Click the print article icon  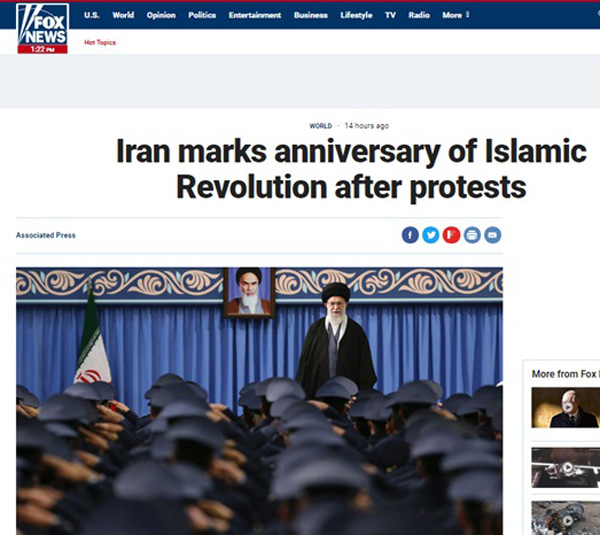coord(472,235)
